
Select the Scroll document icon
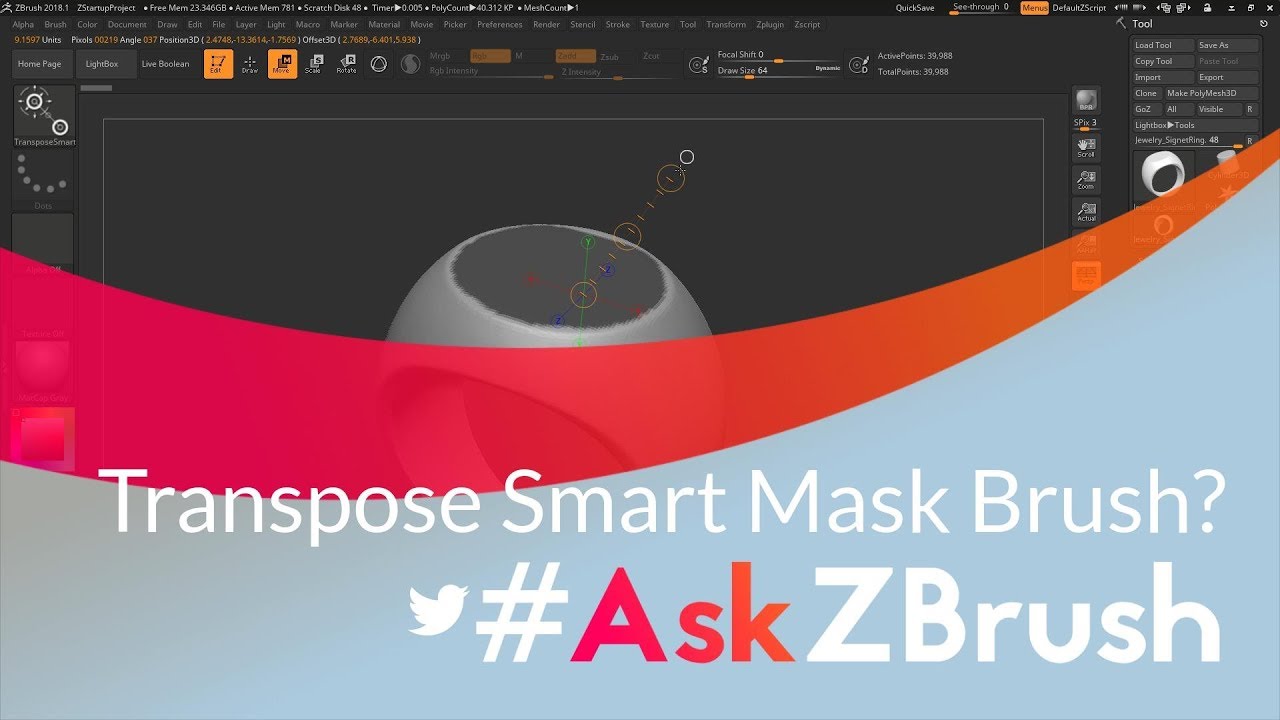coord(1086,148)
